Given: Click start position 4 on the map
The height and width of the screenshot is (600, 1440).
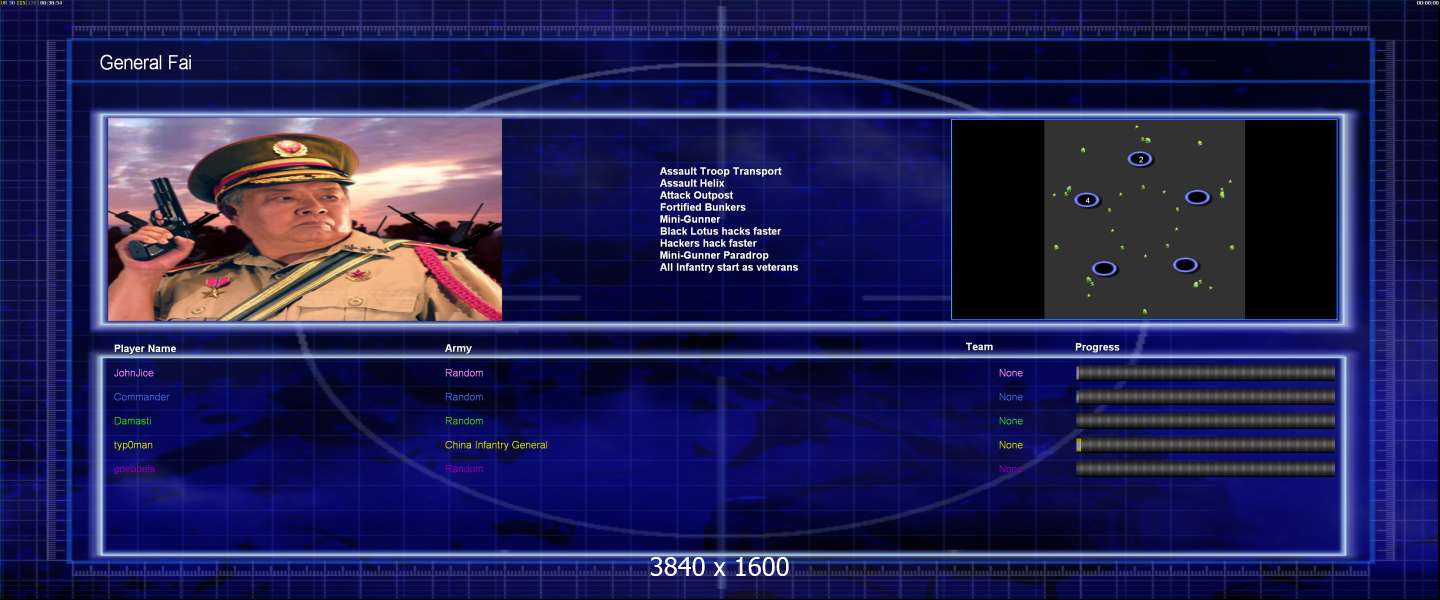Looking at the screenshot, I should tap(1087, 200).
